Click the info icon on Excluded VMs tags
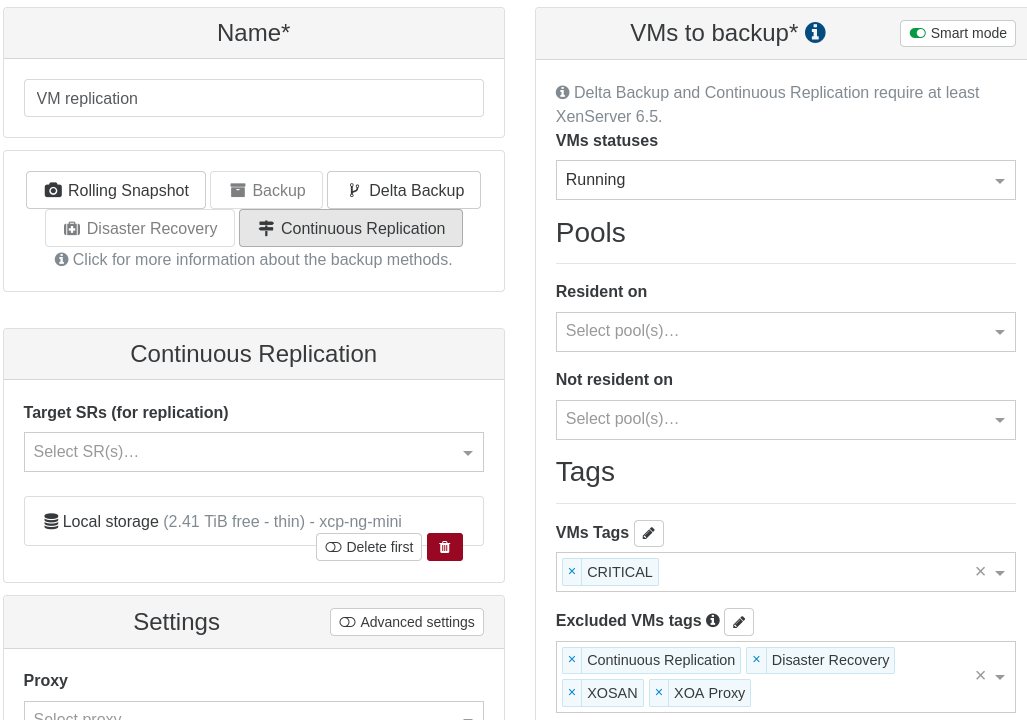This screenshot has height=720, width=1027. click(x=712, y=620)
